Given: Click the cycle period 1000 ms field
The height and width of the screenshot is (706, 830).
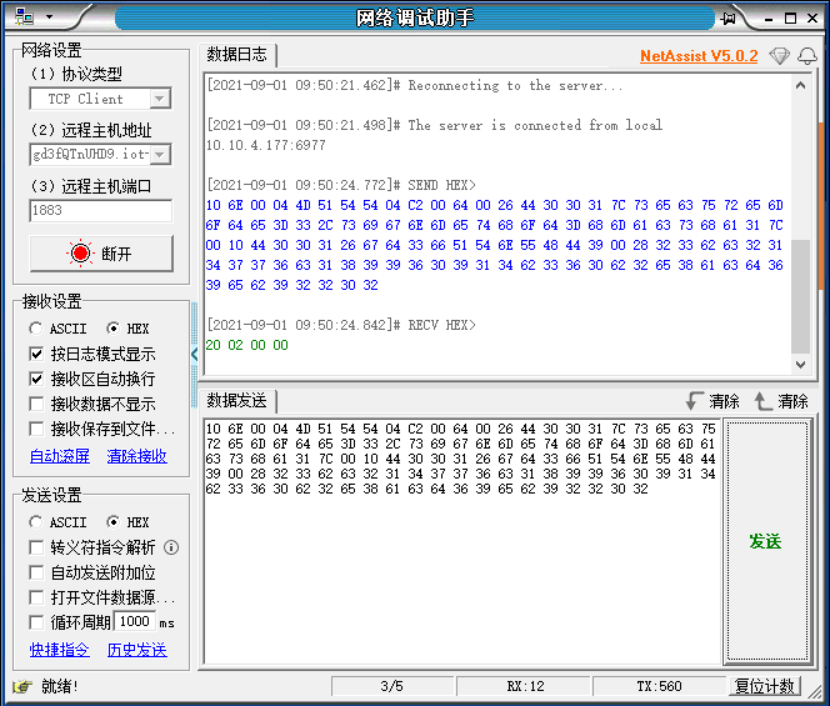Looking at the screenshot, I should click(x=134, y=621).
